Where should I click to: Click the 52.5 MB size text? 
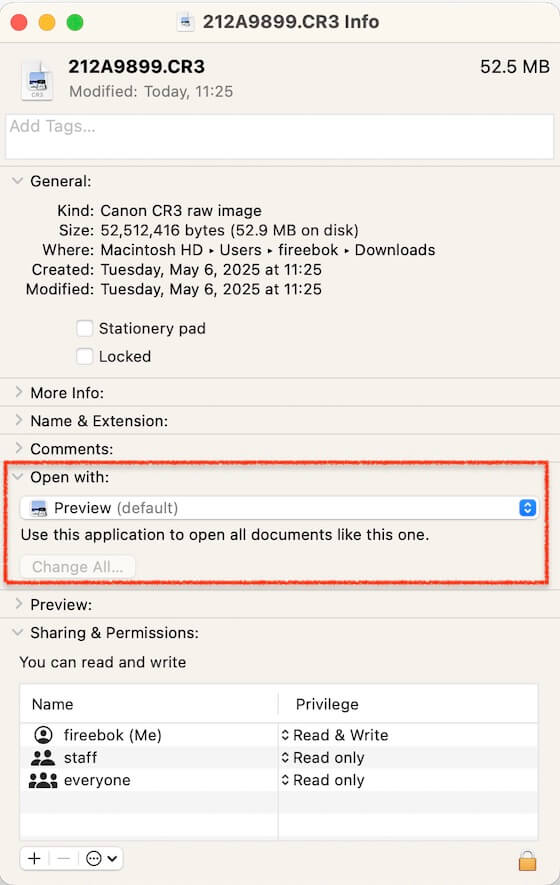(x=515, y=67)
